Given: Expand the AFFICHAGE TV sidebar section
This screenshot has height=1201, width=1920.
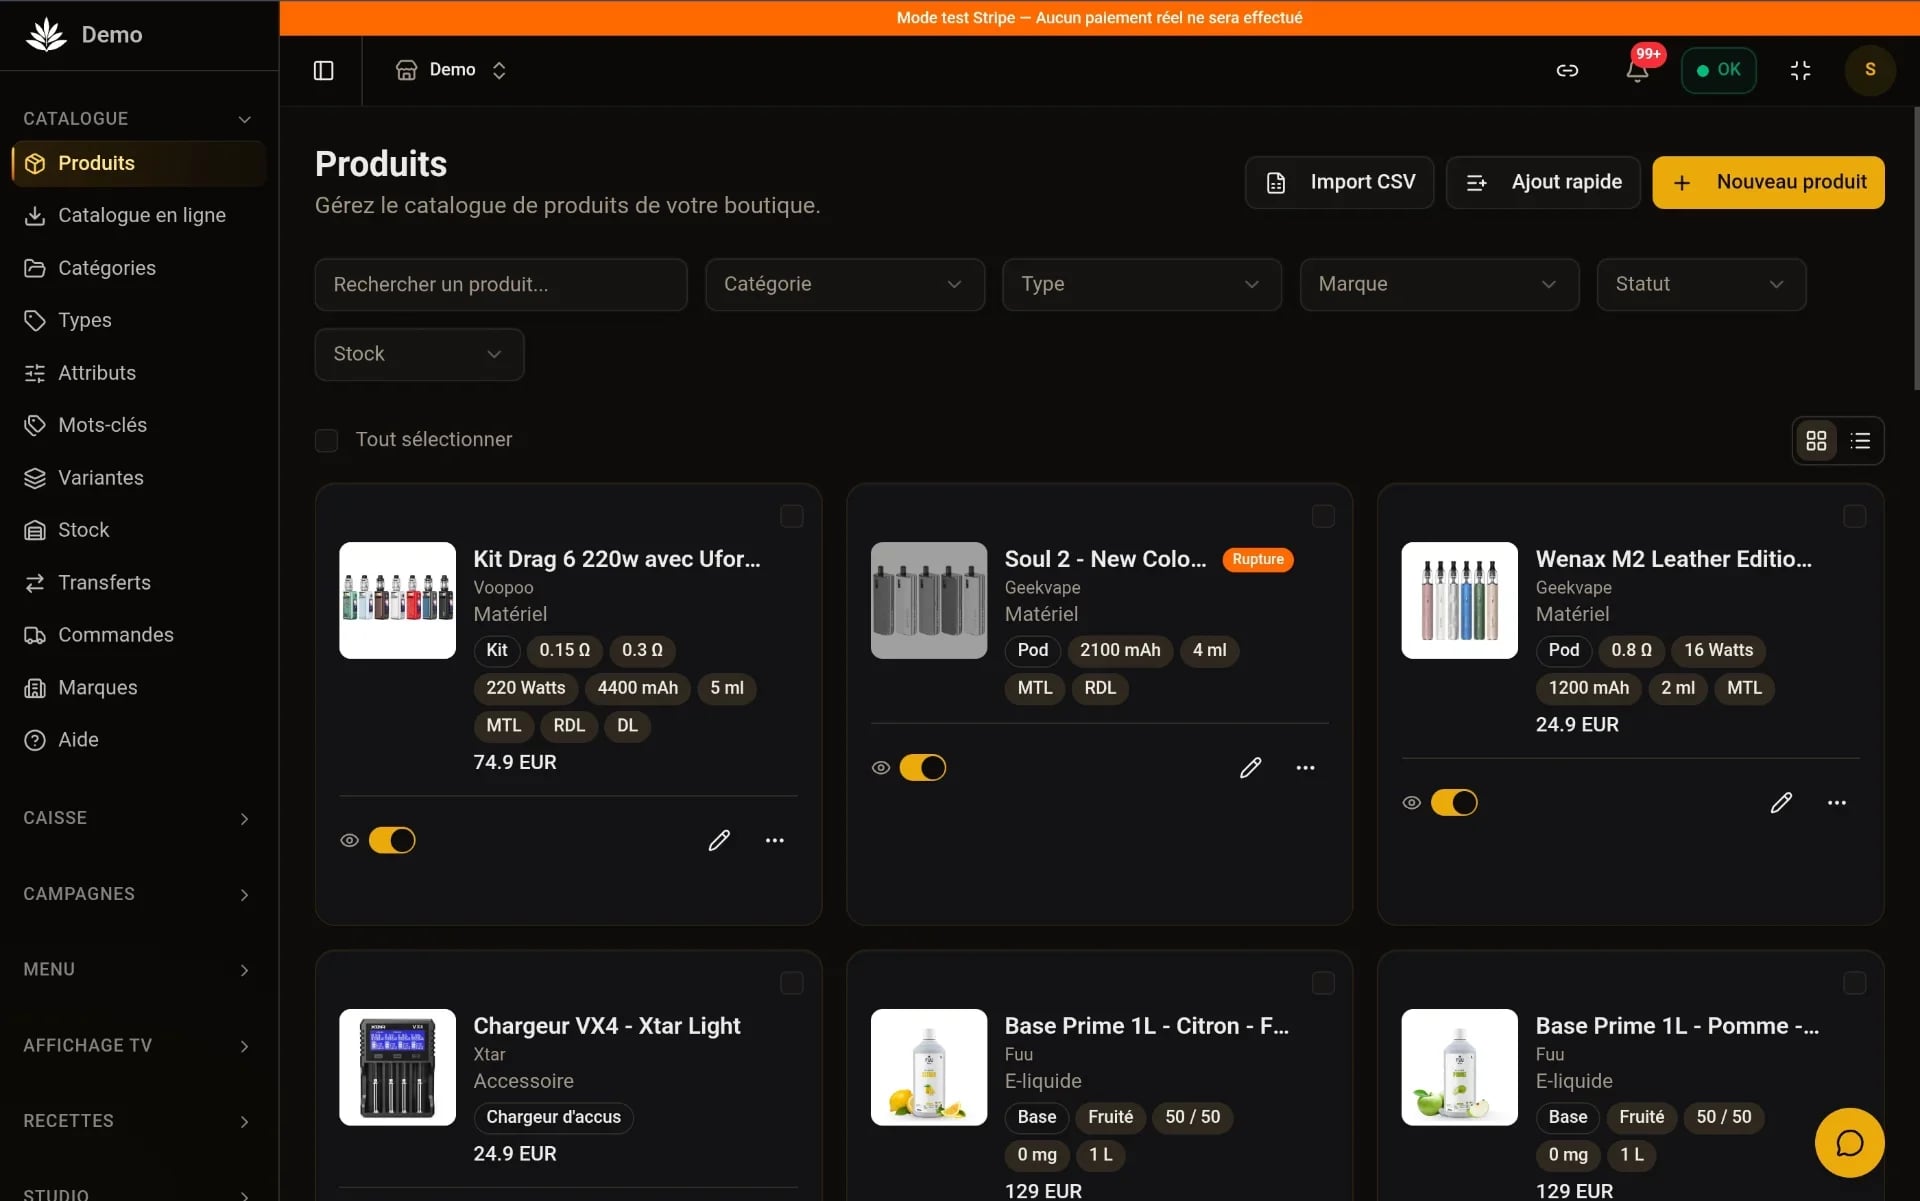Looking at the screenshot, I should tap(138, 1045).
